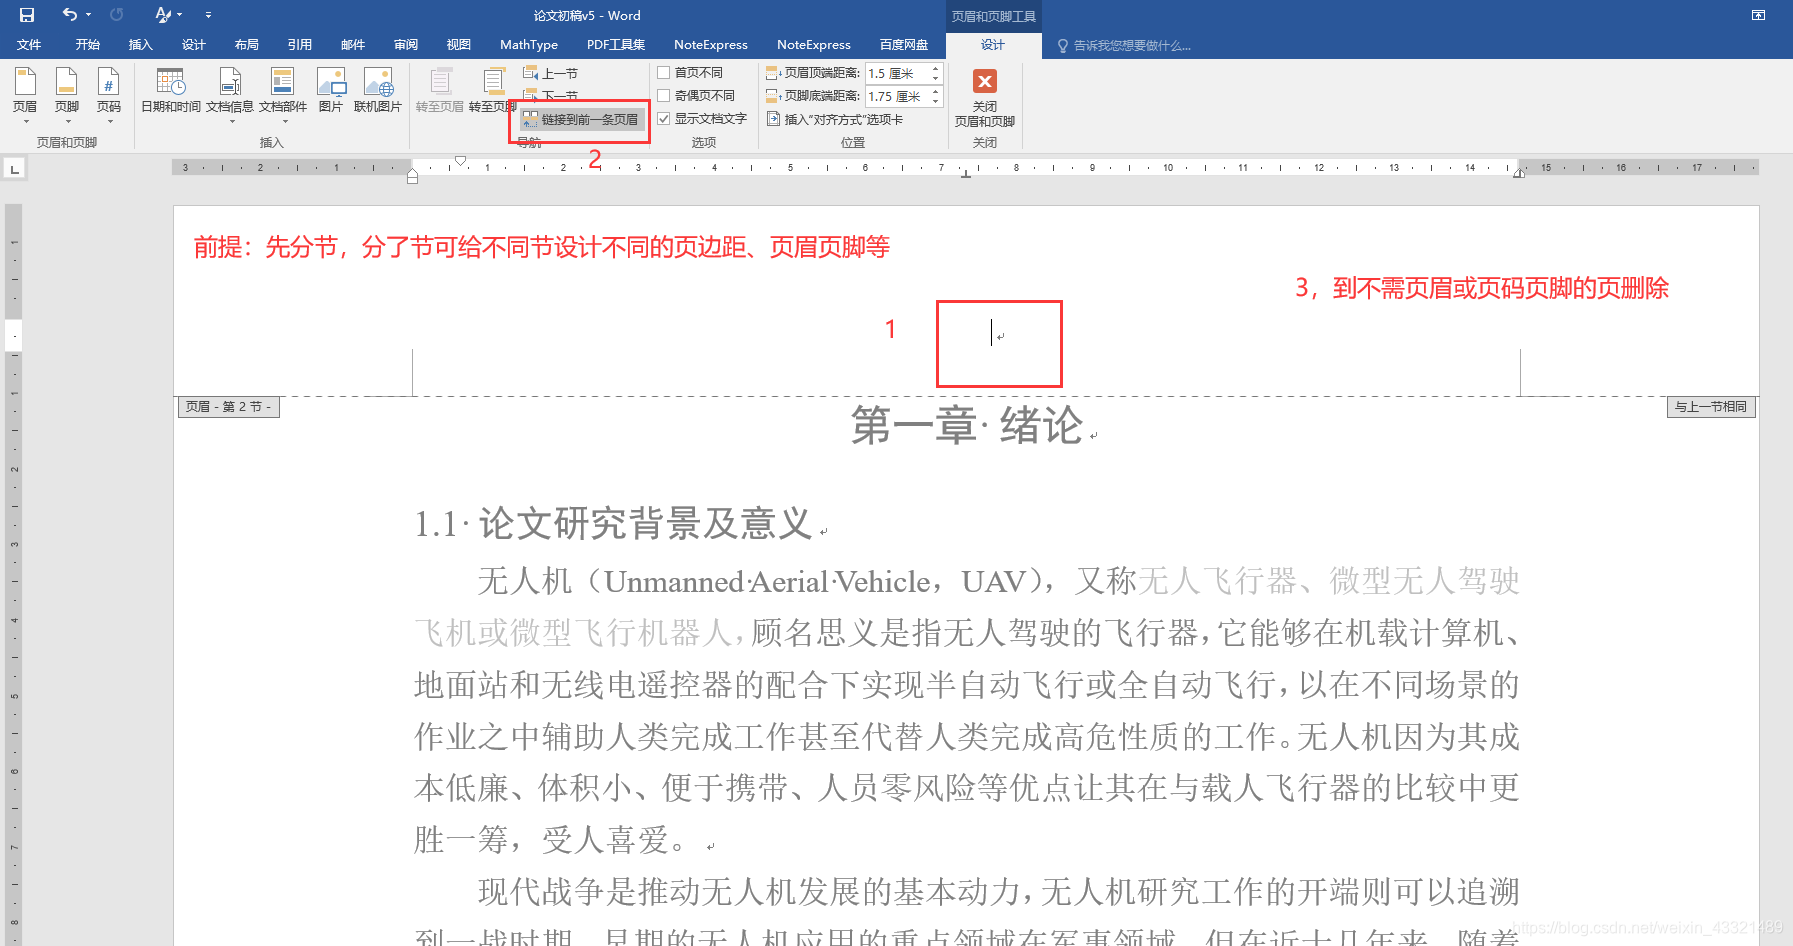
Task: Click the 页眉顶端距离 icon
Action: tap(773, 73)
